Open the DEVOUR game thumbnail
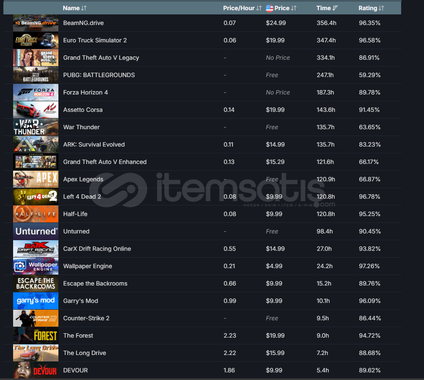This screenshot has width=424, height=380. coord(36,370)
